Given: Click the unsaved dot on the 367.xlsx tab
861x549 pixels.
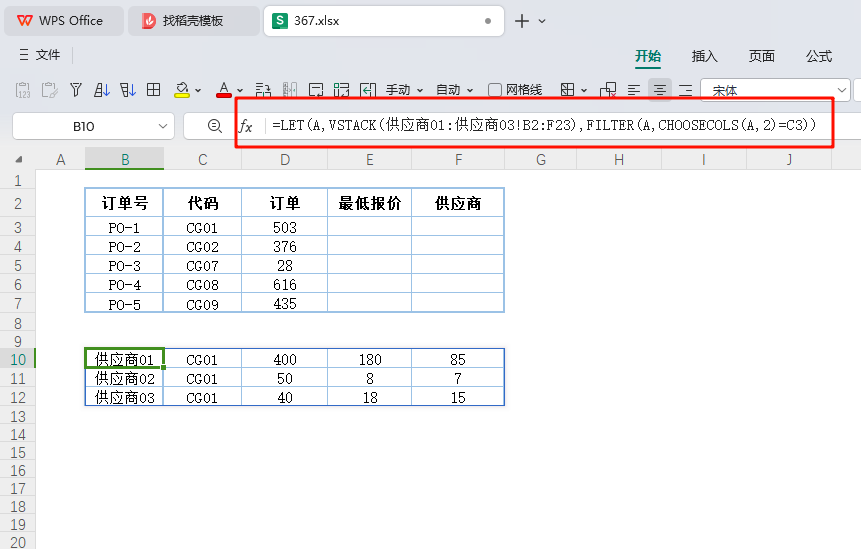Looking at the screenshot, I should (x=488, y=21).
